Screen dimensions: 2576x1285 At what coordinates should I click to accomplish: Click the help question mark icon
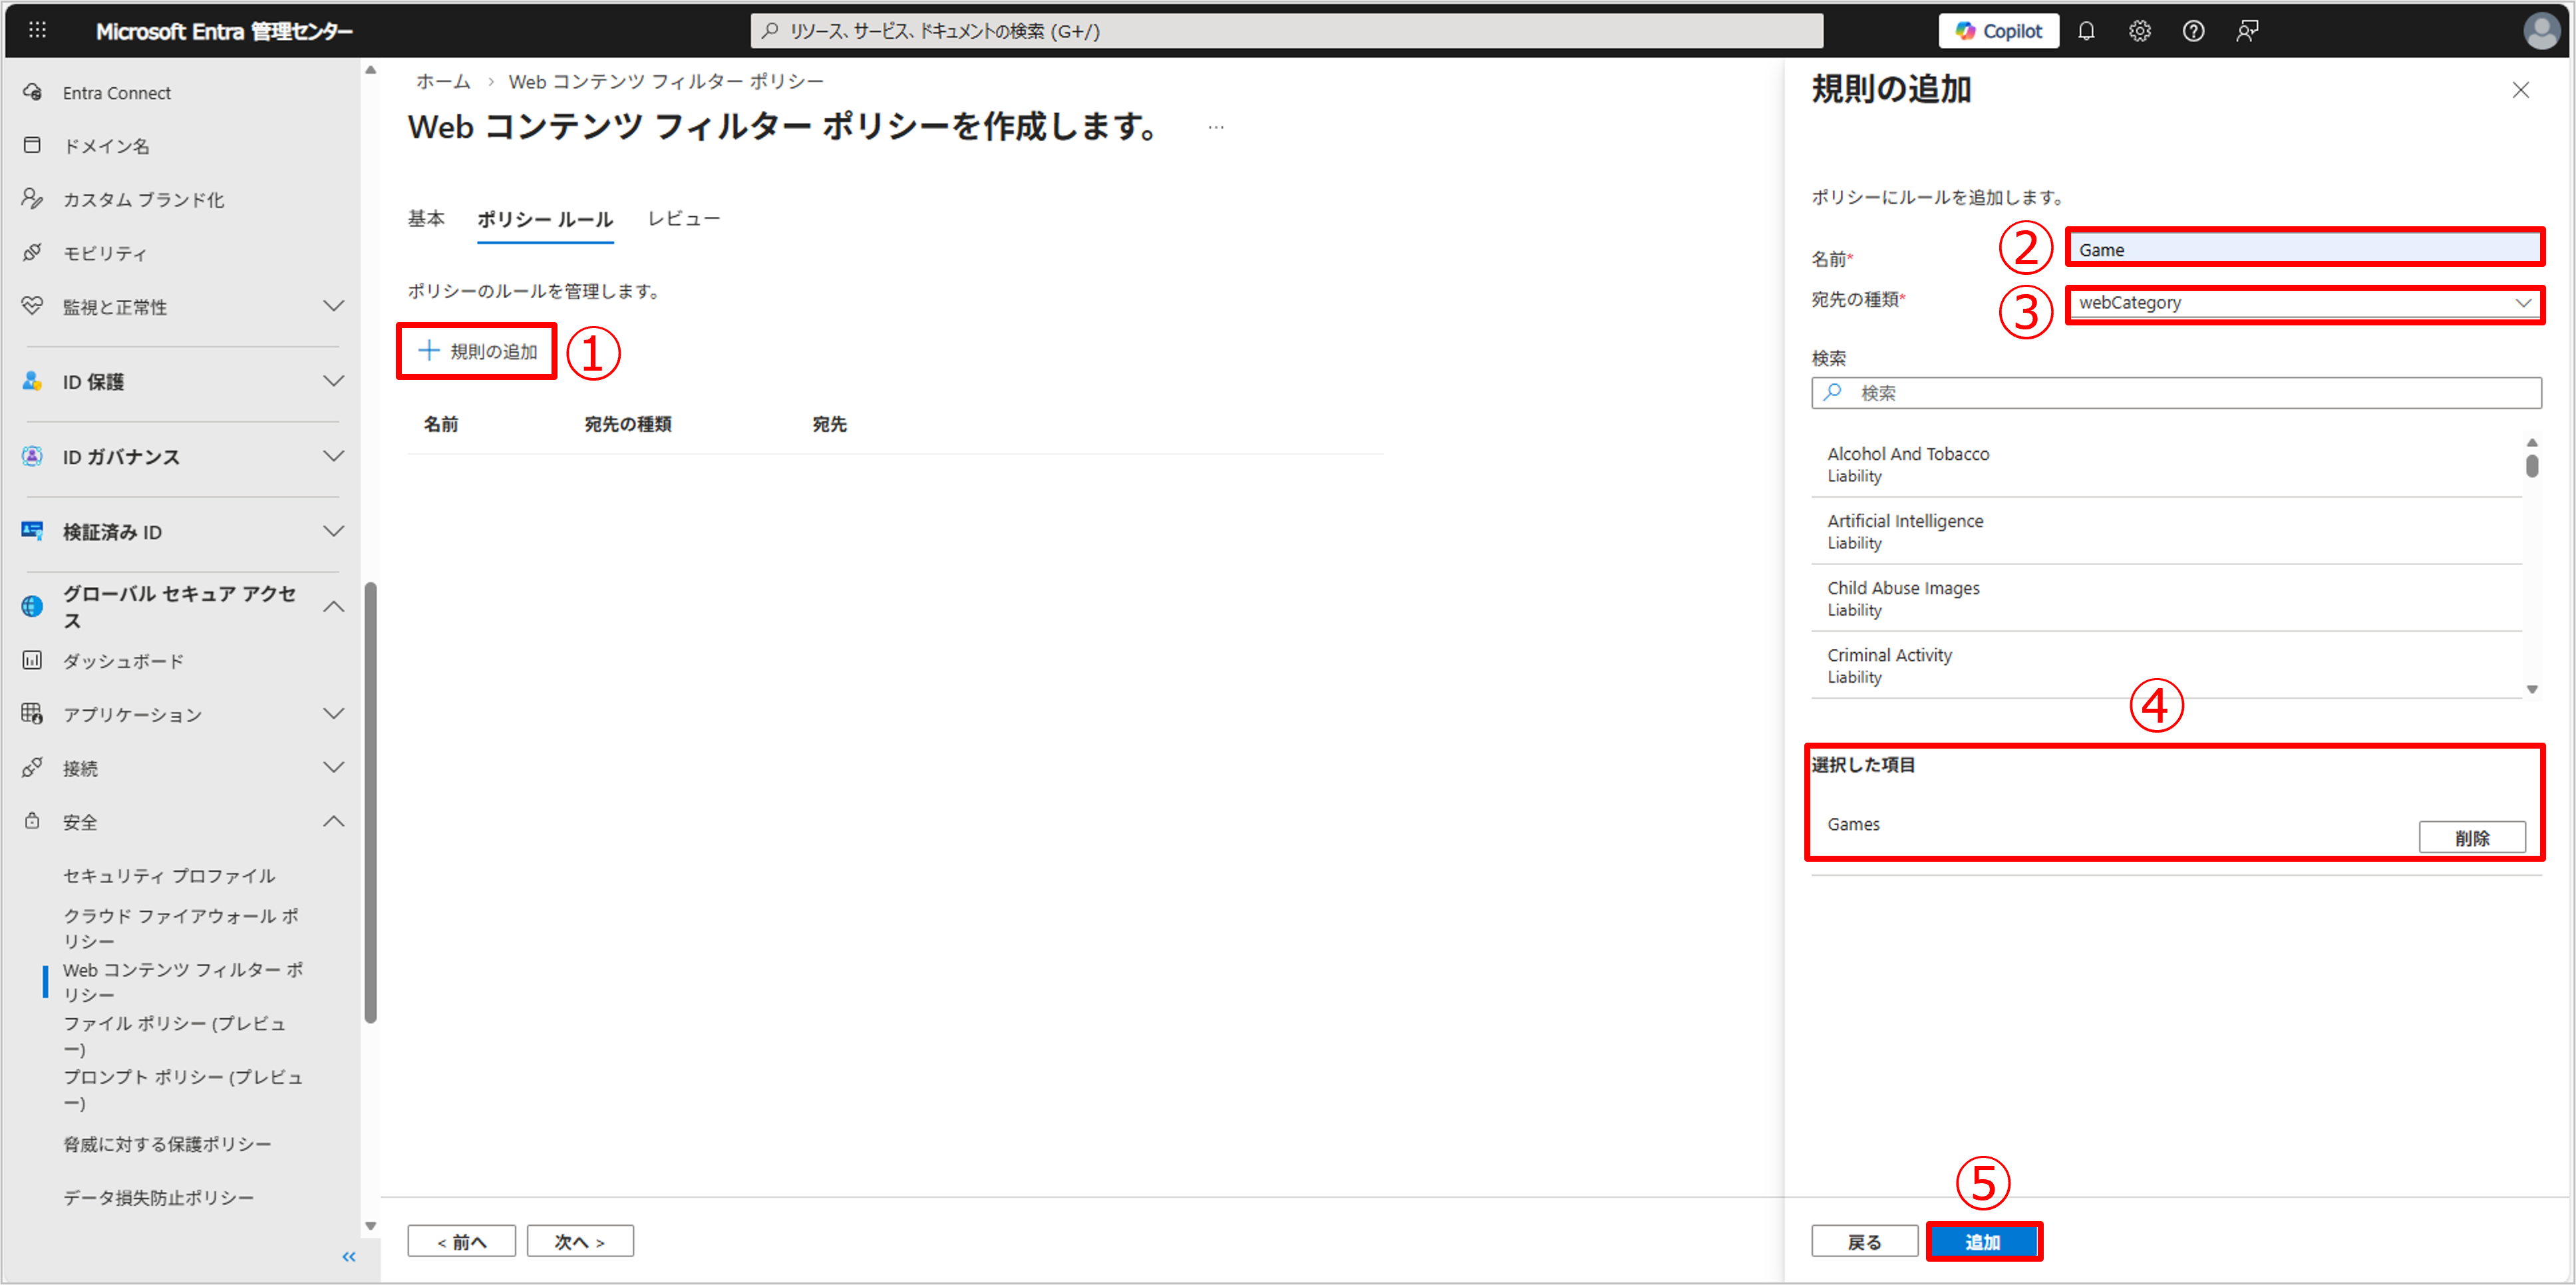pyautogui.click(x=2193, y=31)
